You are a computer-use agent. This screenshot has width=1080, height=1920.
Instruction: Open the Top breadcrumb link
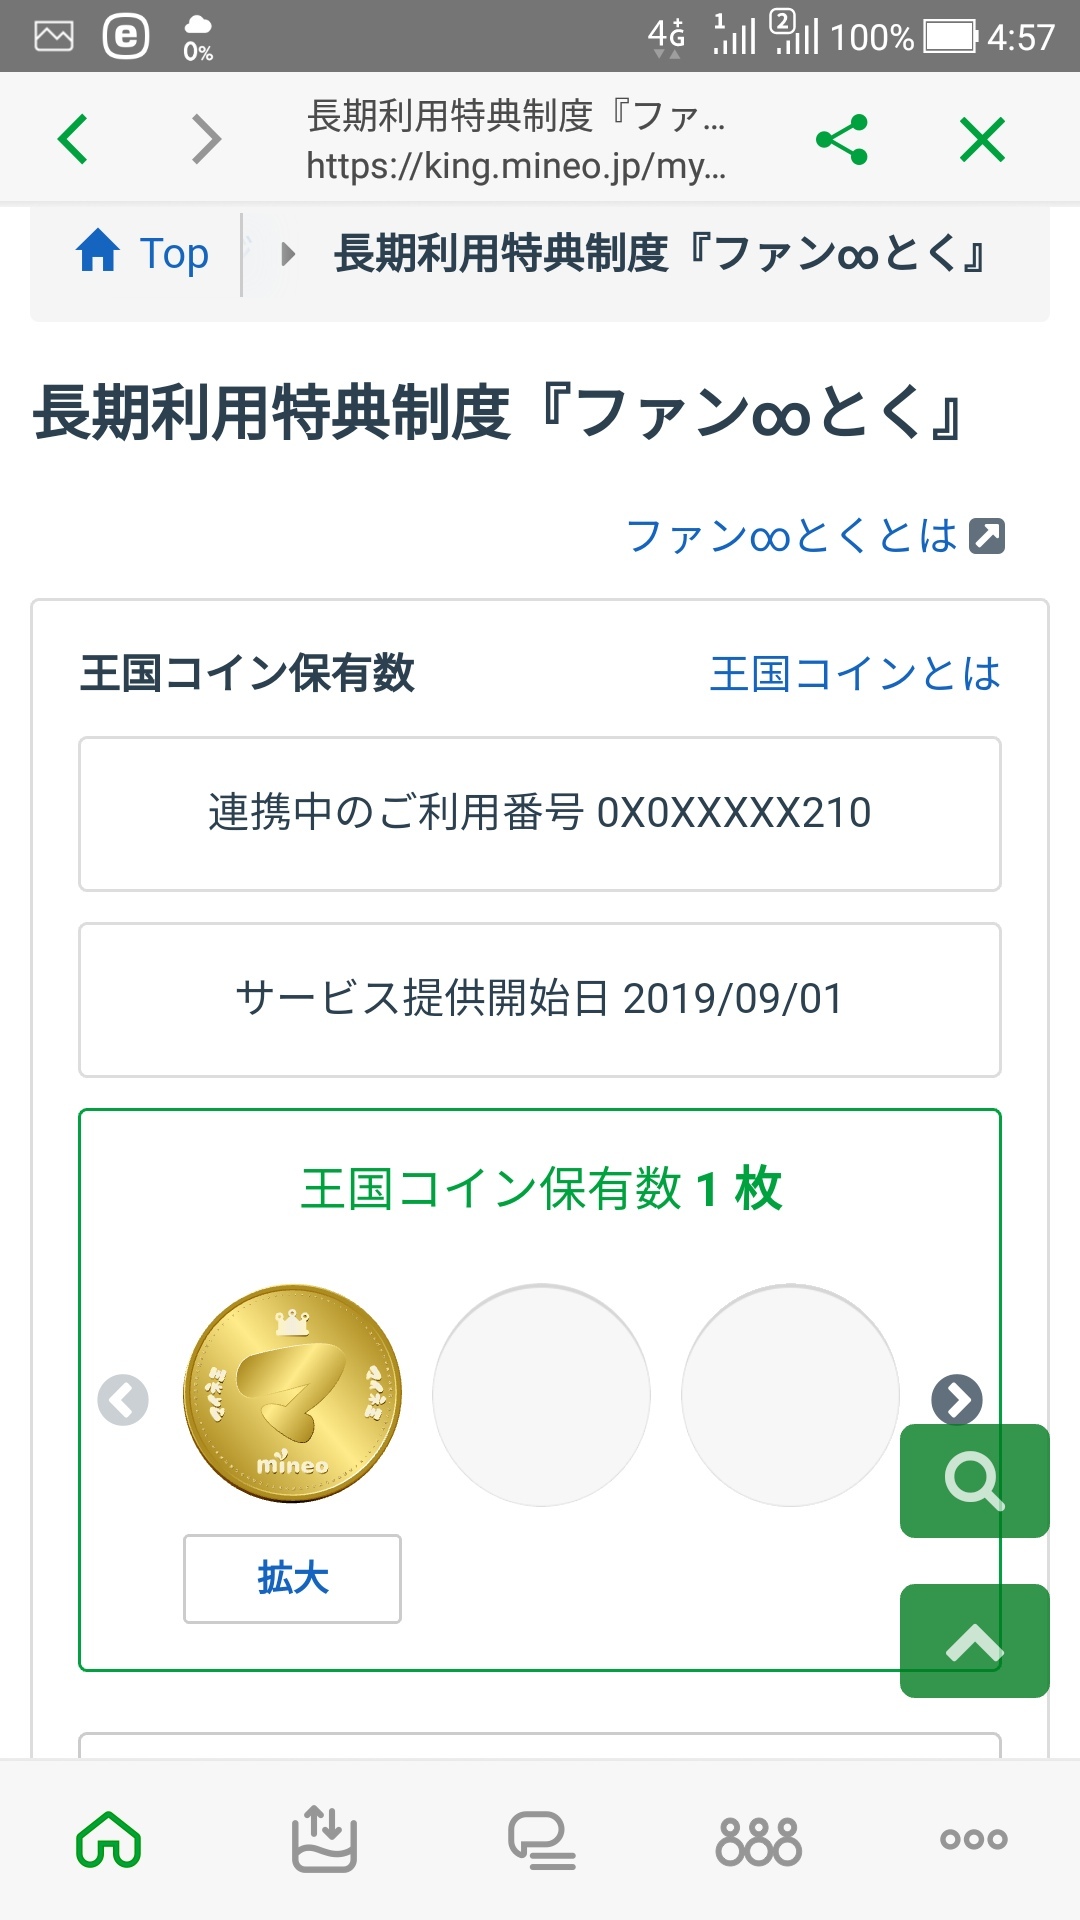coord(174,253)
